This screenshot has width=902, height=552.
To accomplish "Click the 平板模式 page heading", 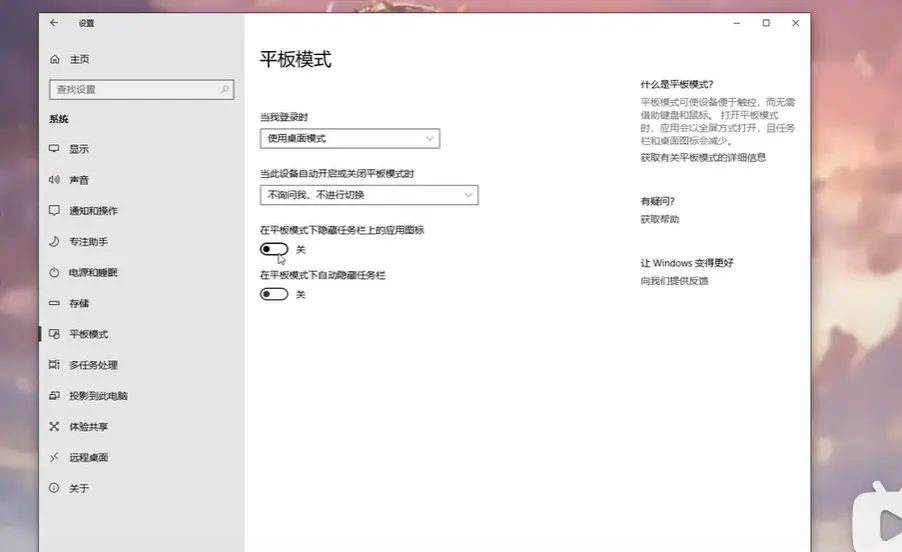I will point(295,59).
